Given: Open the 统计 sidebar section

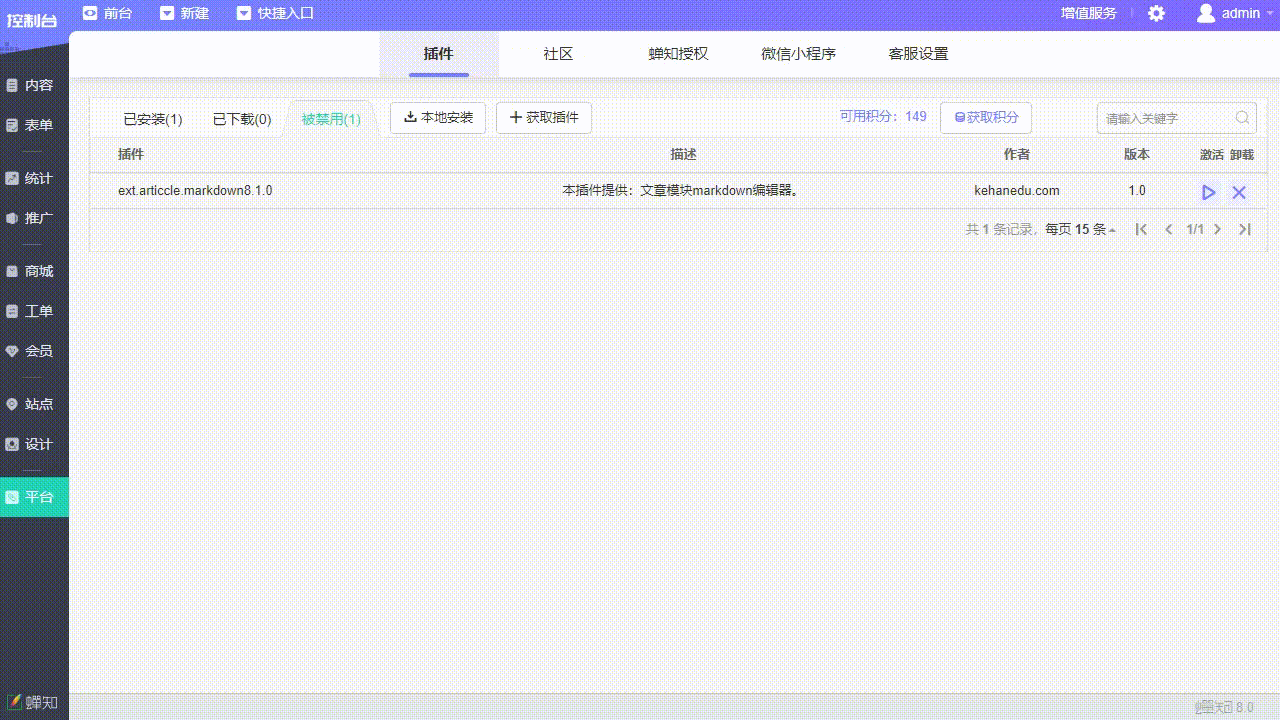Looking at the screenshot, I should click(35, 178).
